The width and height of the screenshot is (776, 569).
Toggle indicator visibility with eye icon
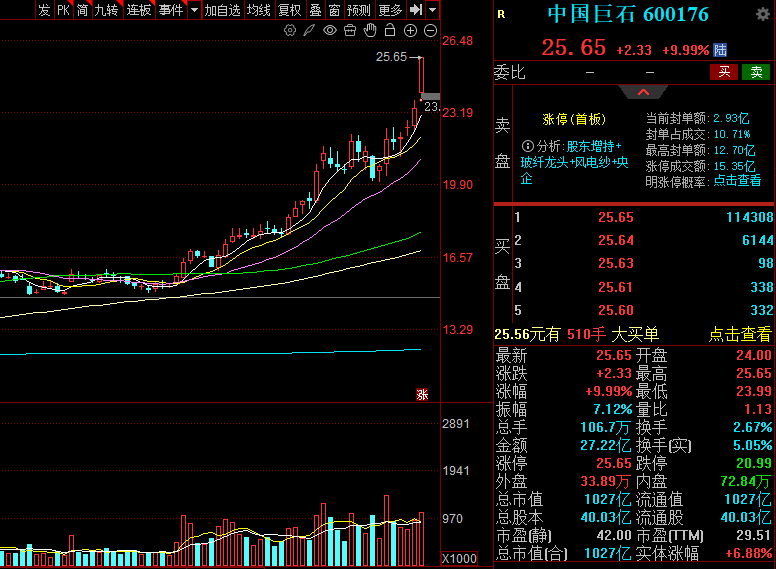[330, 31]
